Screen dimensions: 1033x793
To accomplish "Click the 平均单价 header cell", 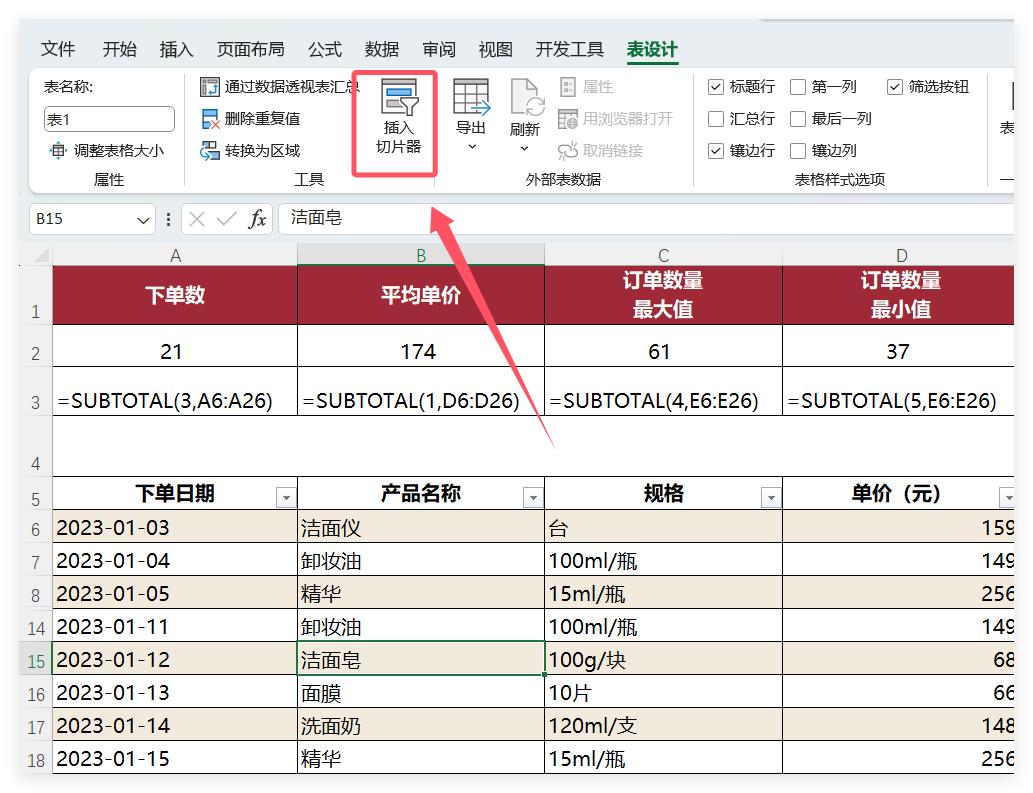I will point(421,295).
